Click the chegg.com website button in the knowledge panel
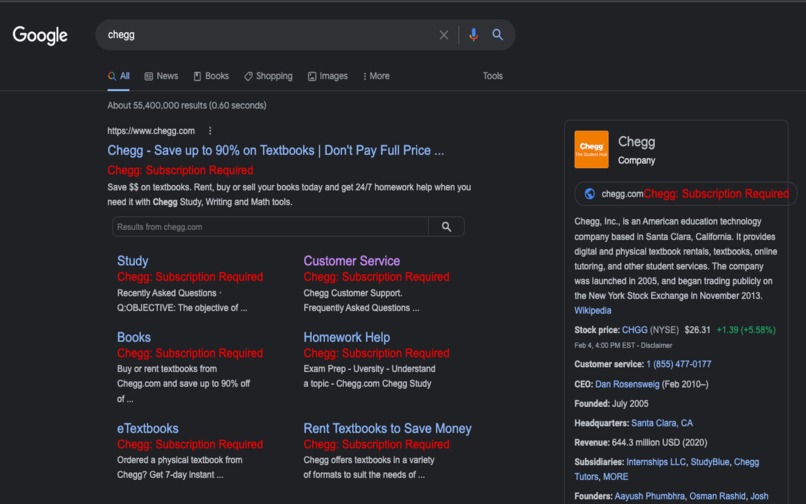 685,194
